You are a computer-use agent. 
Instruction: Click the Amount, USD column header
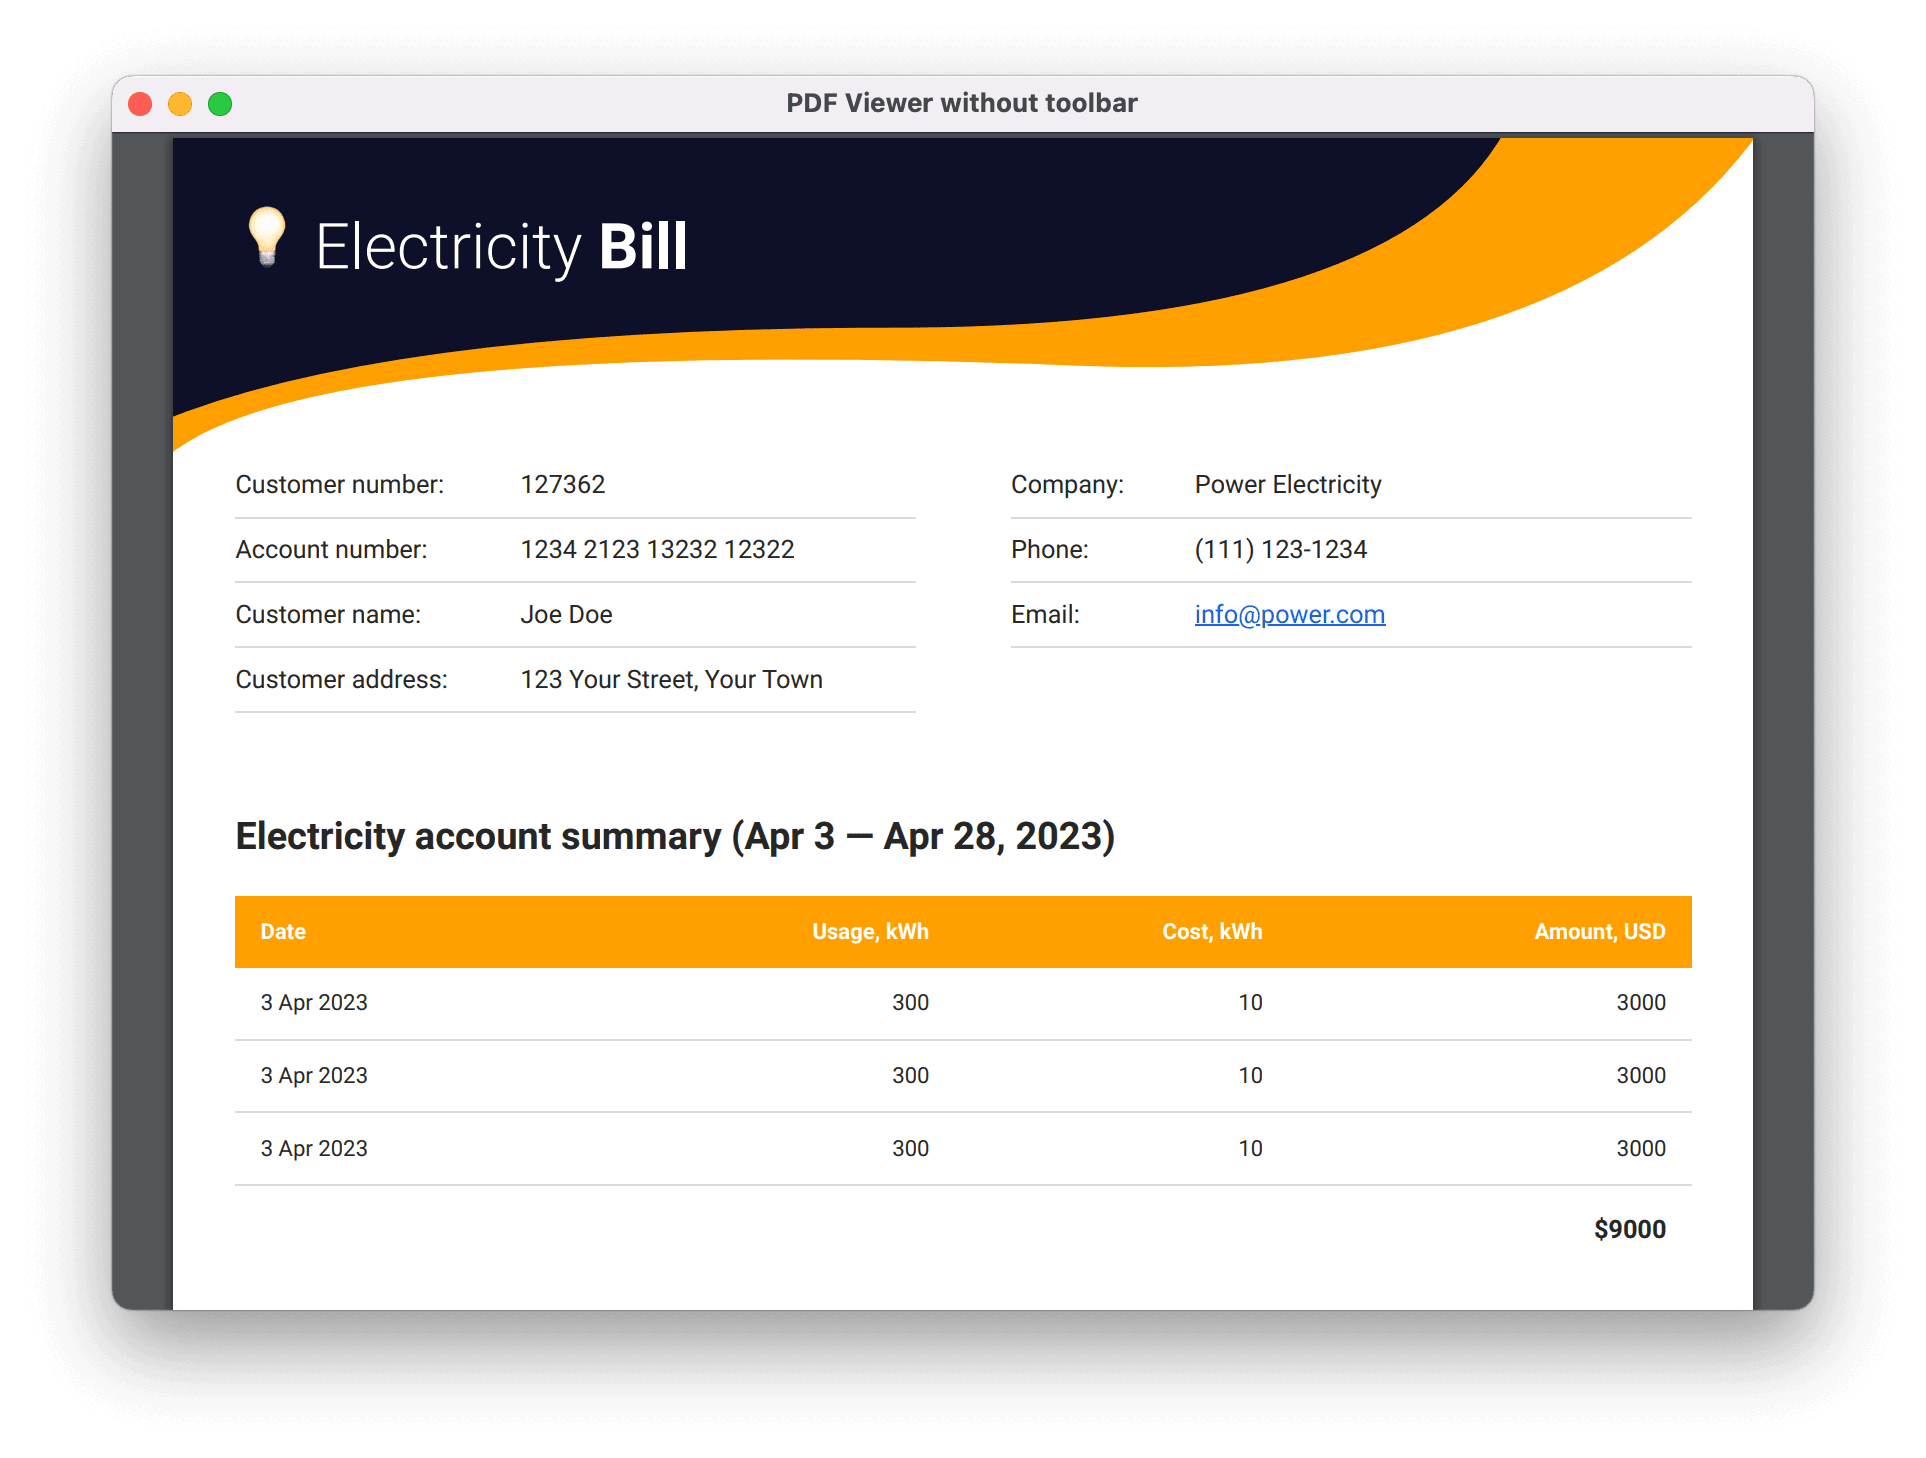pos(1599,932)
